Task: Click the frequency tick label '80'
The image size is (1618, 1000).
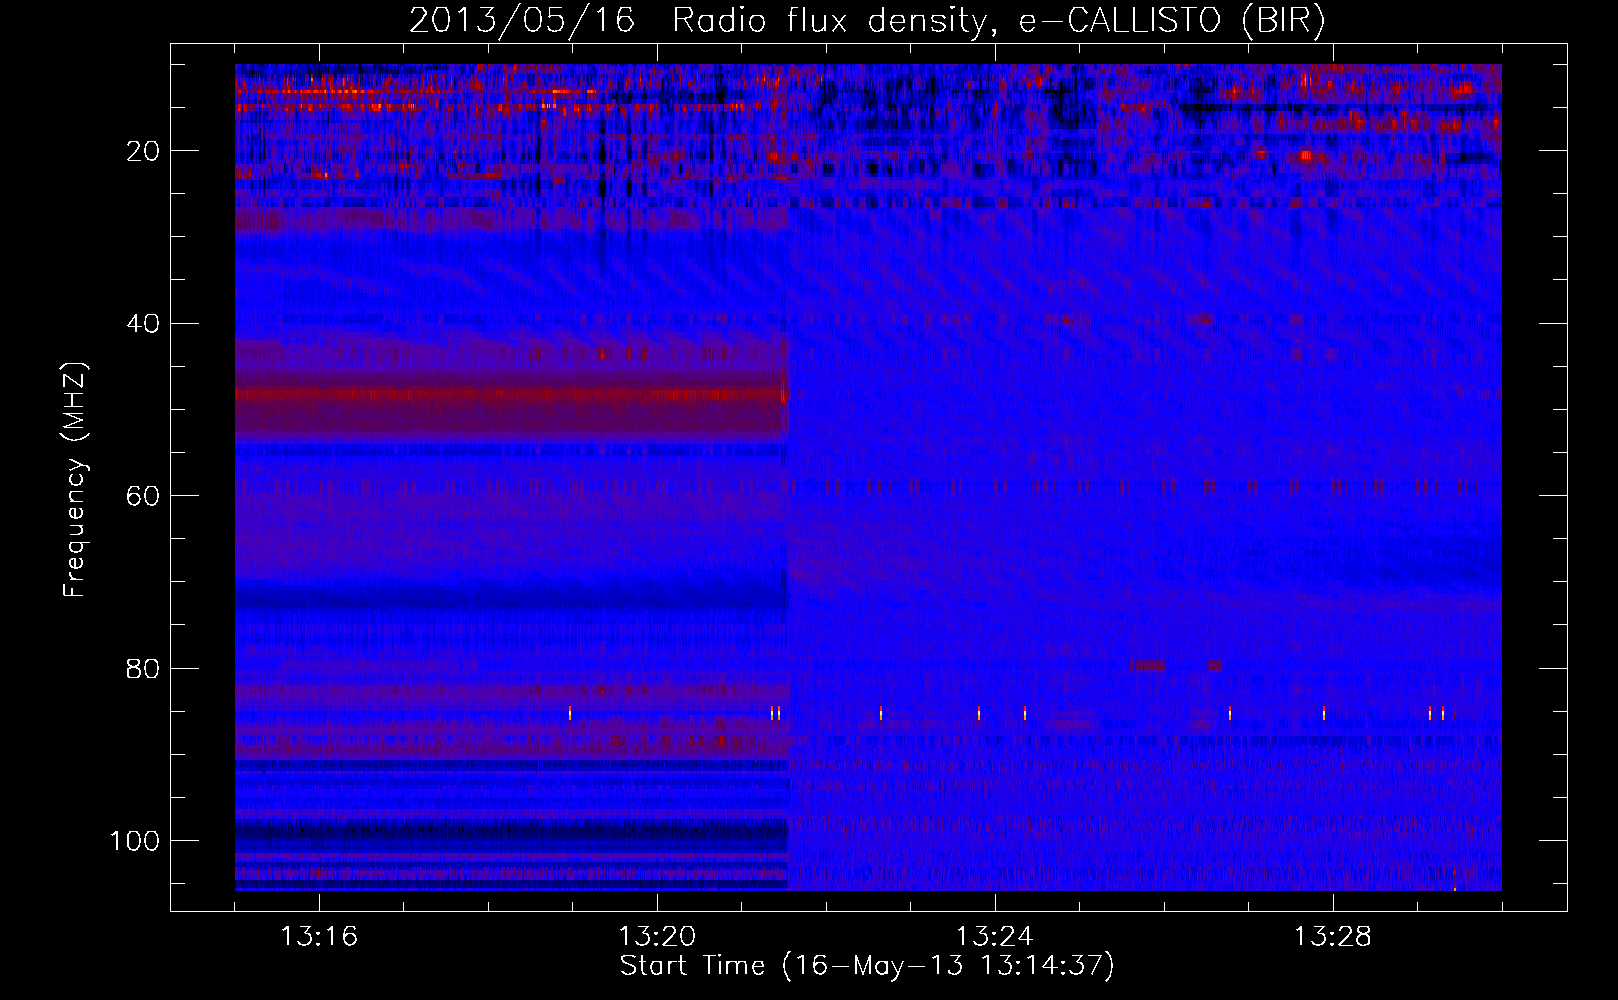Action: [144, 668]
